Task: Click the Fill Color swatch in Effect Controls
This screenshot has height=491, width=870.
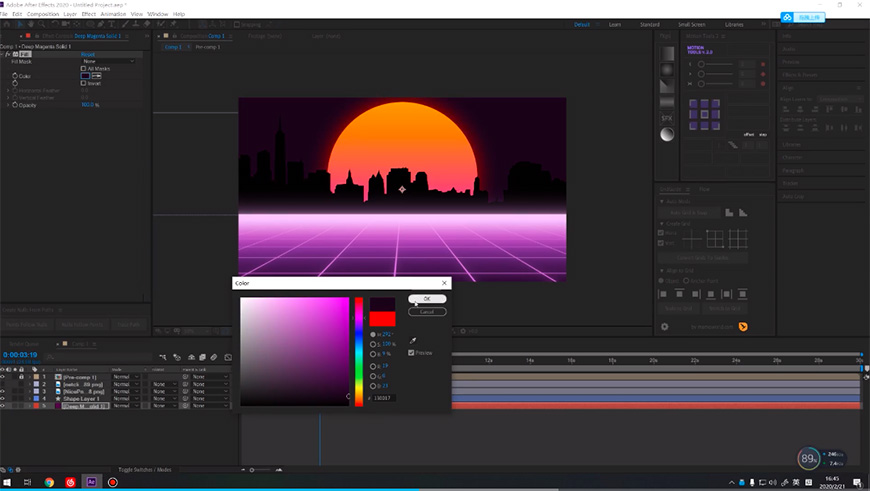Action: coord(85,76)
